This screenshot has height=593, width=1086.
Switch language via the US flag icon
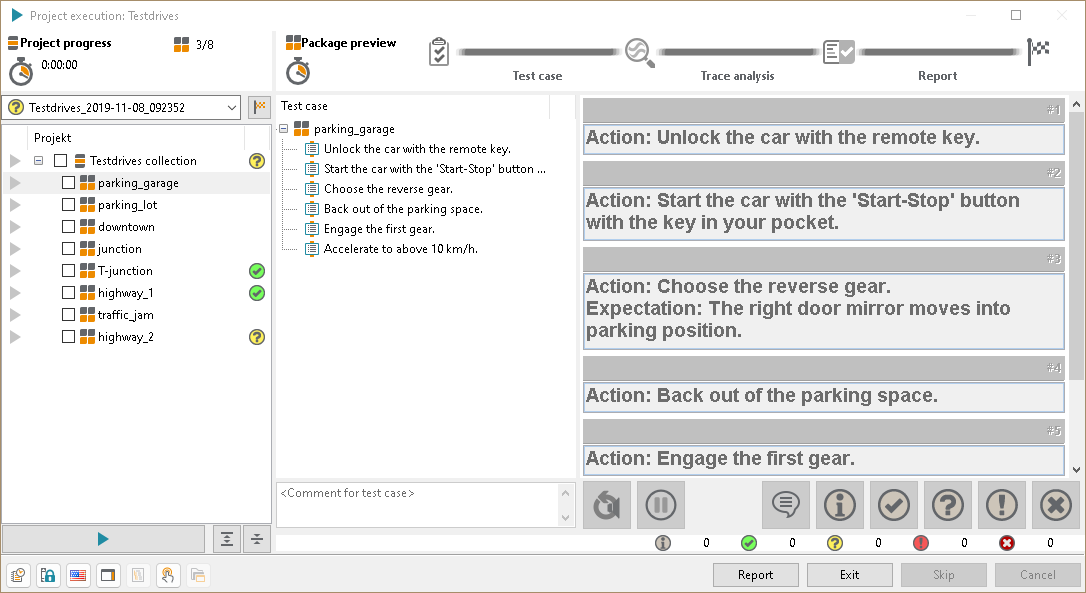(78, 575)
